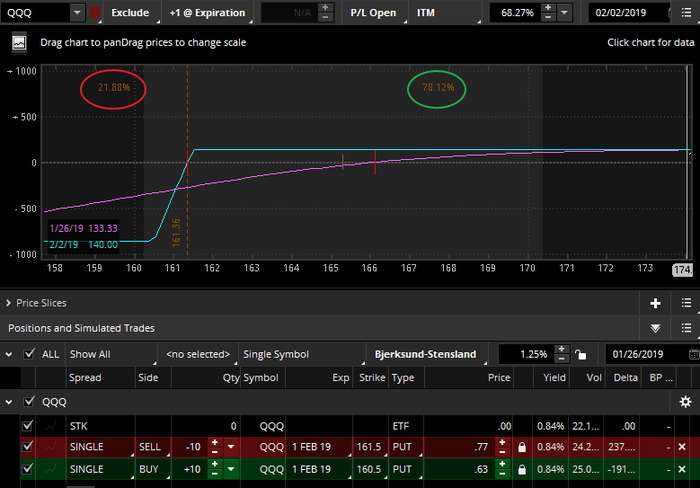This screenshot has height=488, width=700.
Task: Open the top-right chart menu icon
Action: (x=687, y=13)
